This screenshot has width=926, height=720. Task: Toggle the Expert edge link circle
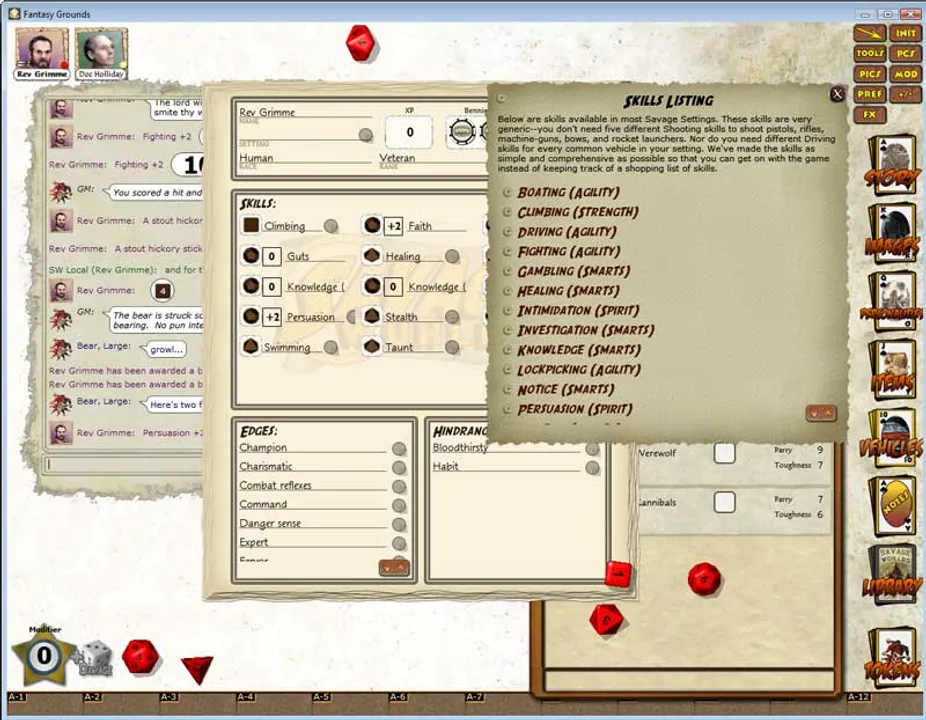click(x=399, y=543)
